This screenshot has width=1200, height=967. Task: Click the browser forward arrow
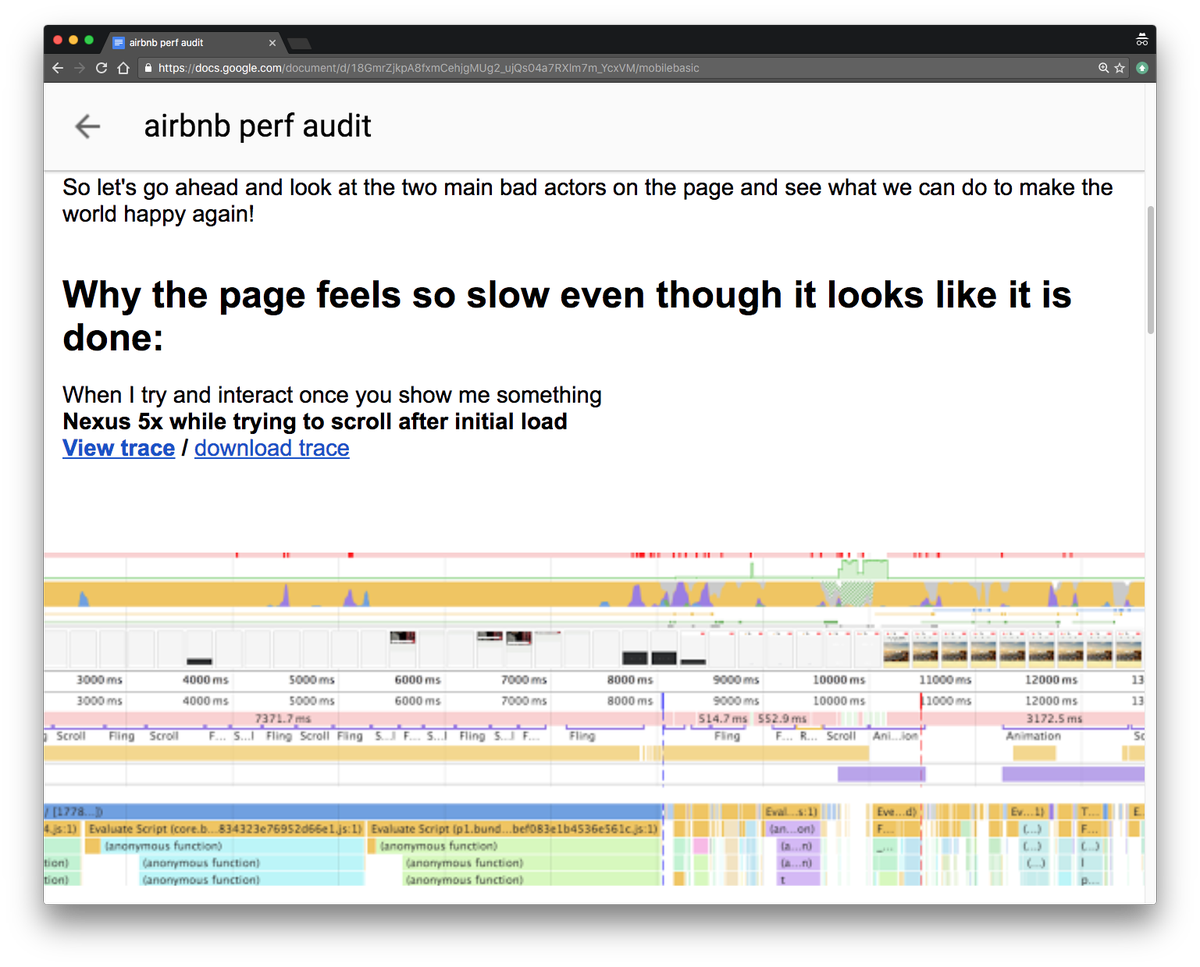pos(80,68)
